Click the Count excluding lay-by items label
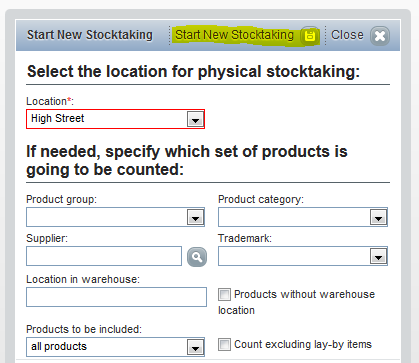This screenshot has width=419, height=363. [303, 344]
